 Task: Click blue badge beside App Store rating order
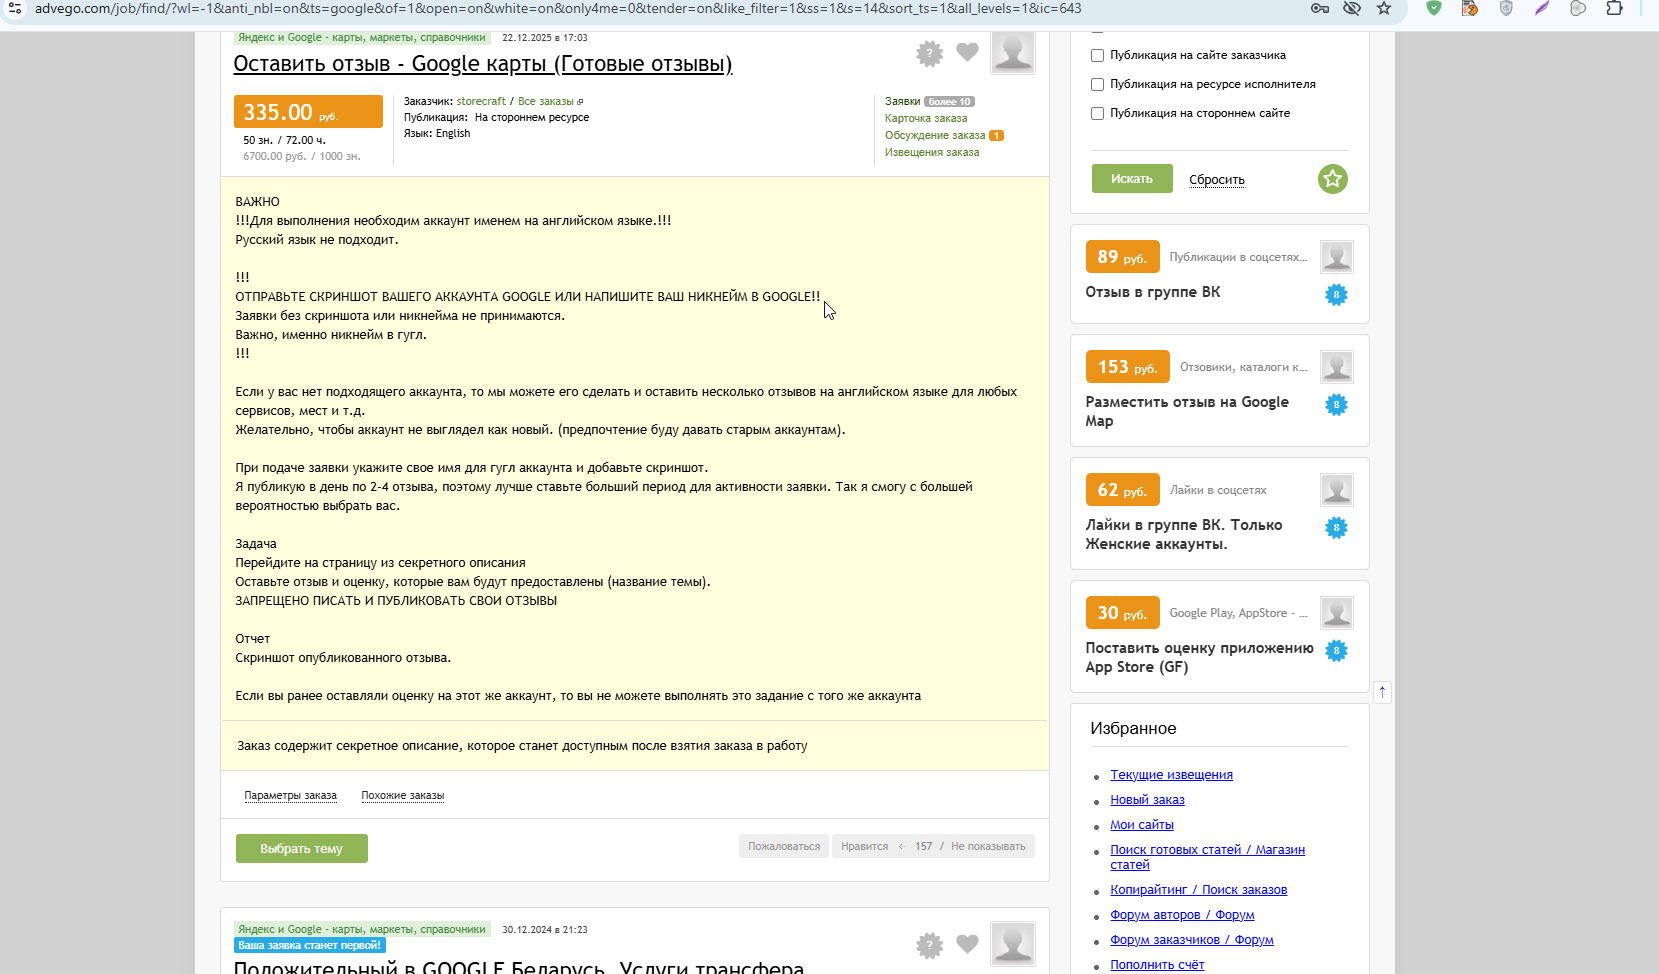[x=1336, y=651]
